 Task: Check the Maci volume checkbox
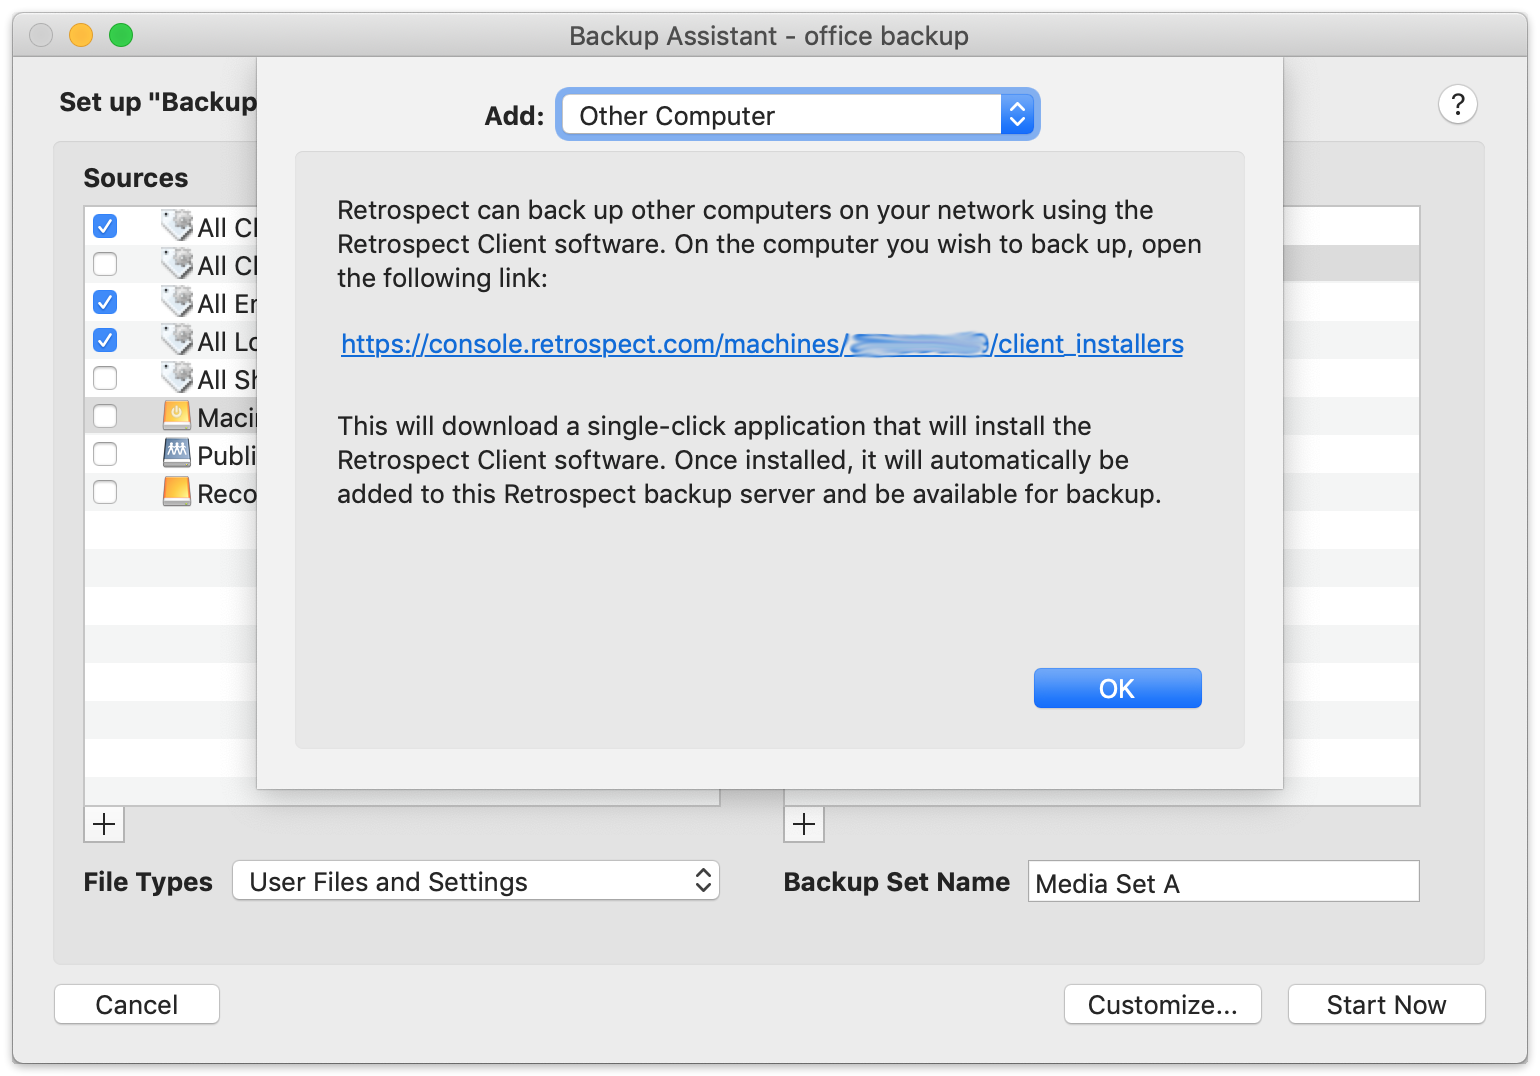coord(105,416)
